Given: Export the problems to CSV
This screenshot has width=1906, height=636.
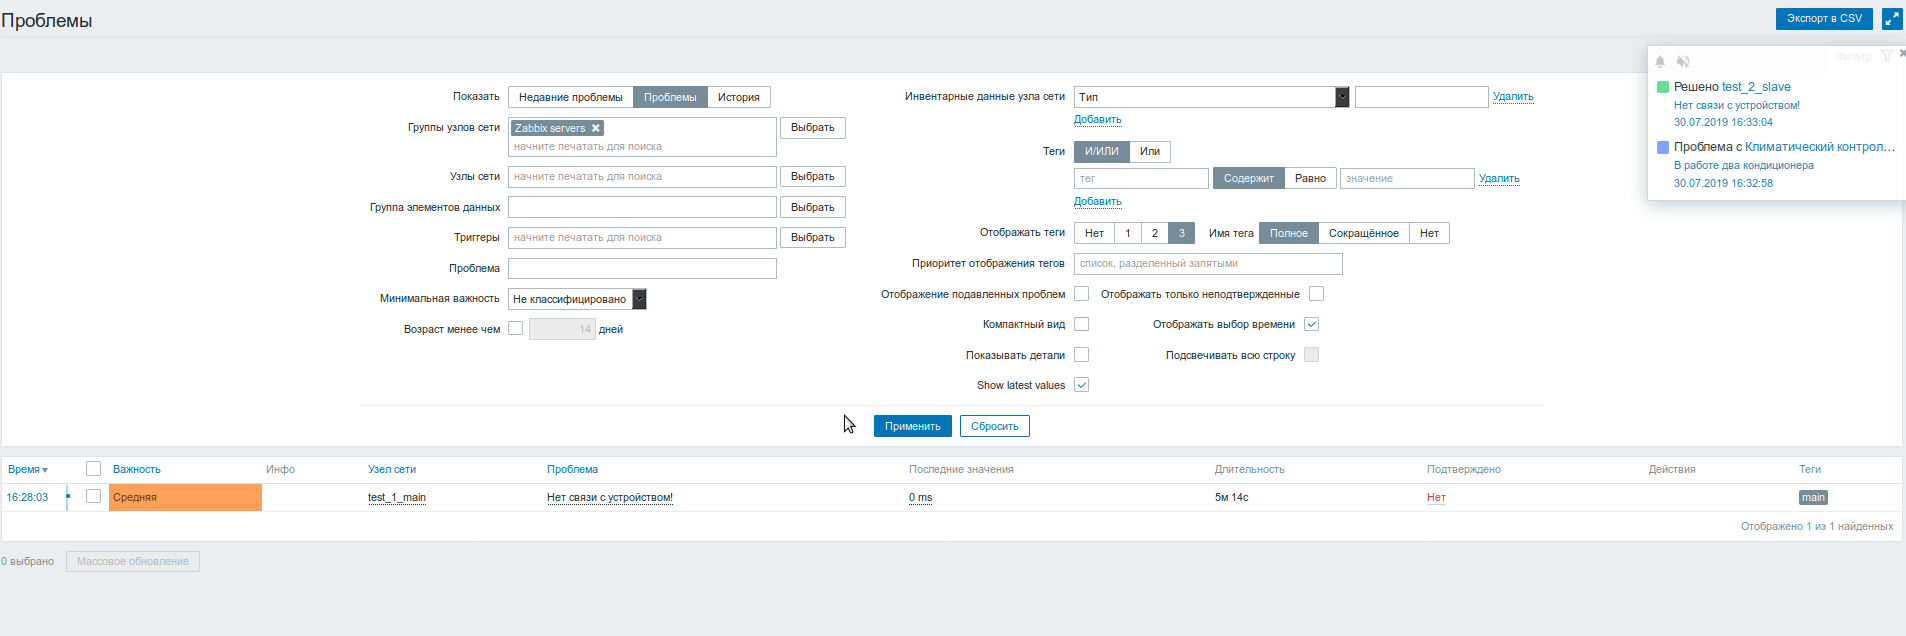Looking at the screenshot, I should pos(1824,19).
